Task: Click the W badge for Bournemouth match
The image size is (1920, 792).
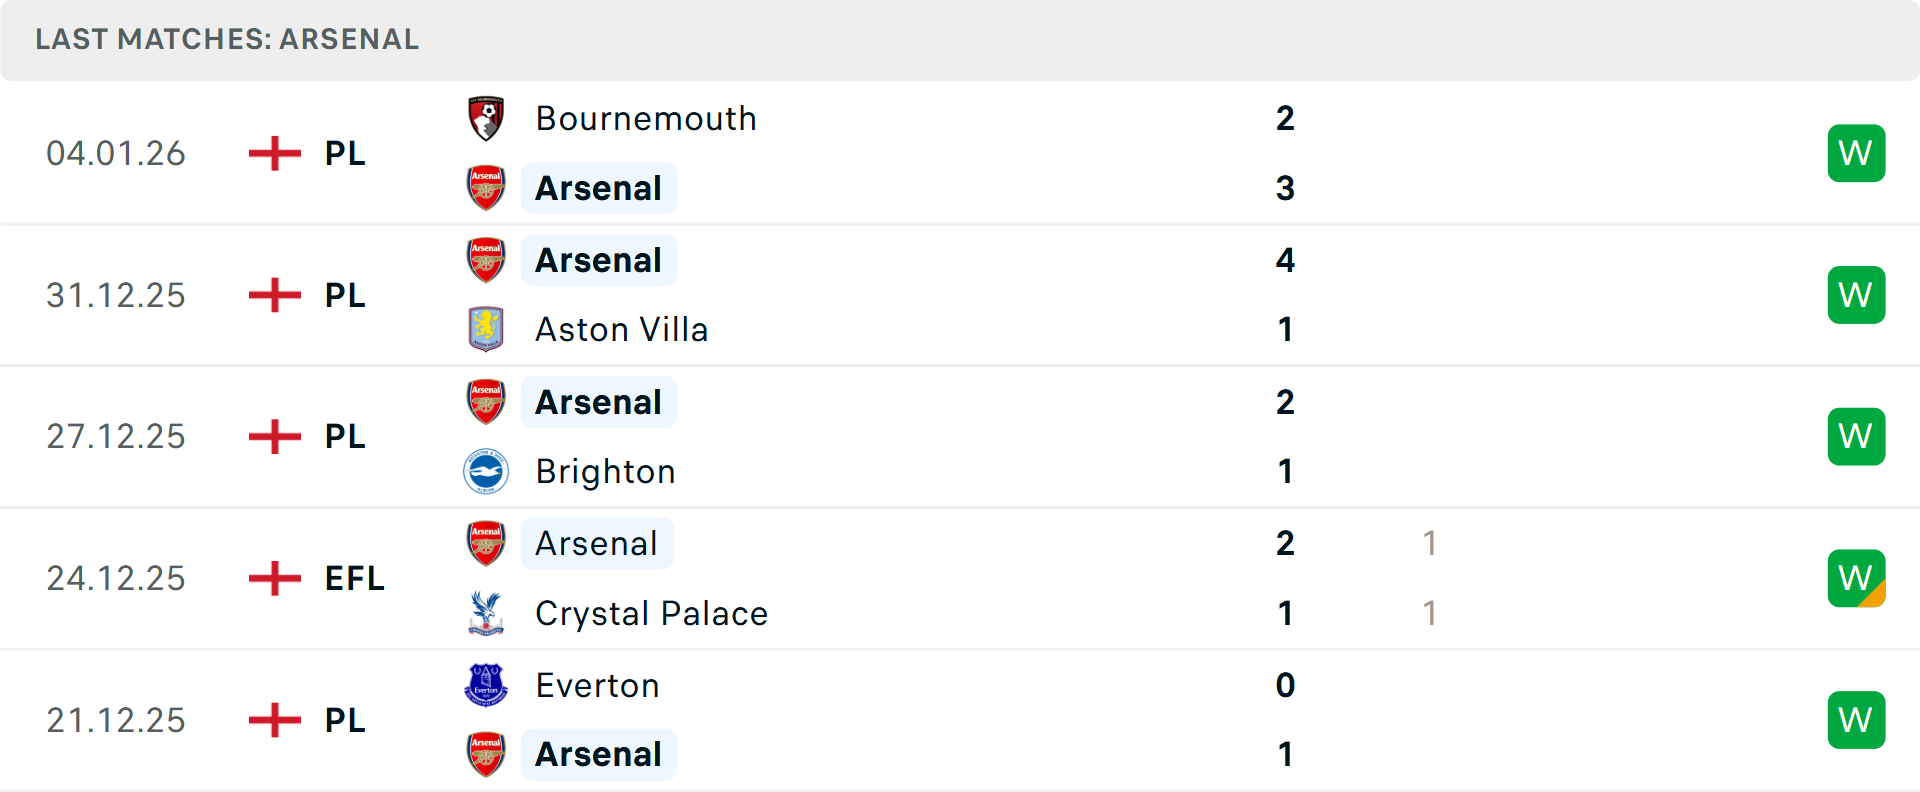Action: click(x=1856, y=153)
